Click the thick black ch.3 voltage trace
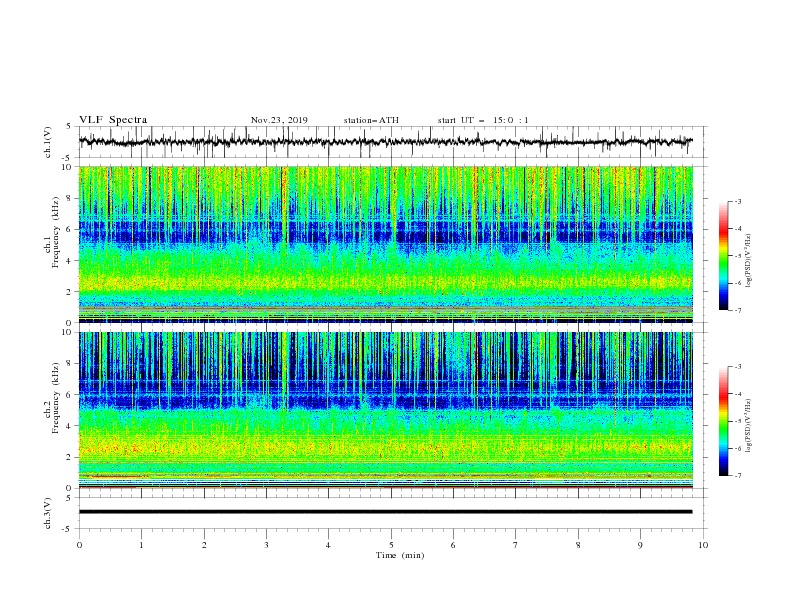Screen dimensions: 792x612 (385, 512)
